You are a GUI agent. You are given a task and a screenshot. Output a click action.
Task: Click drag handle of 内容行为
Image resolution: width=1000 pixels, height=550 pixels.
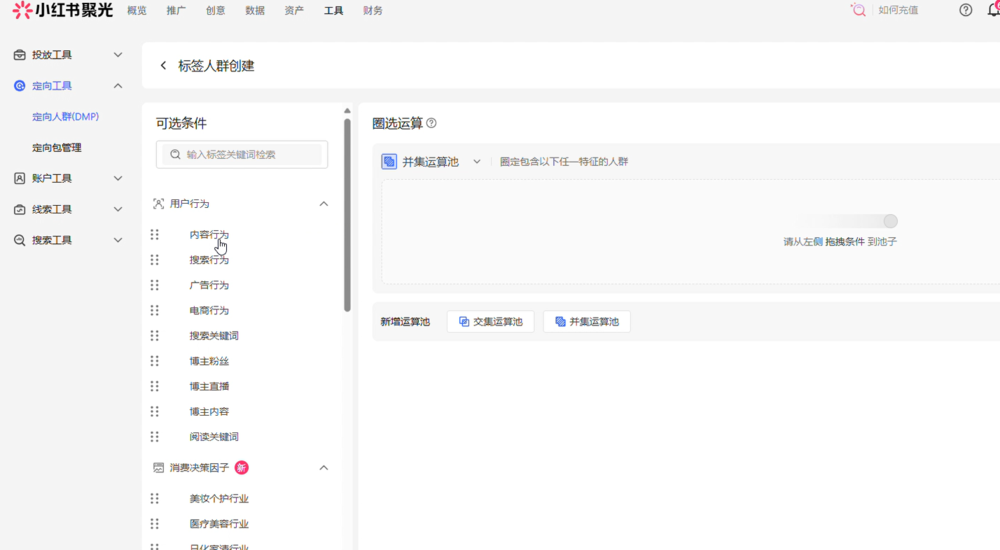(x=154, y=234)
